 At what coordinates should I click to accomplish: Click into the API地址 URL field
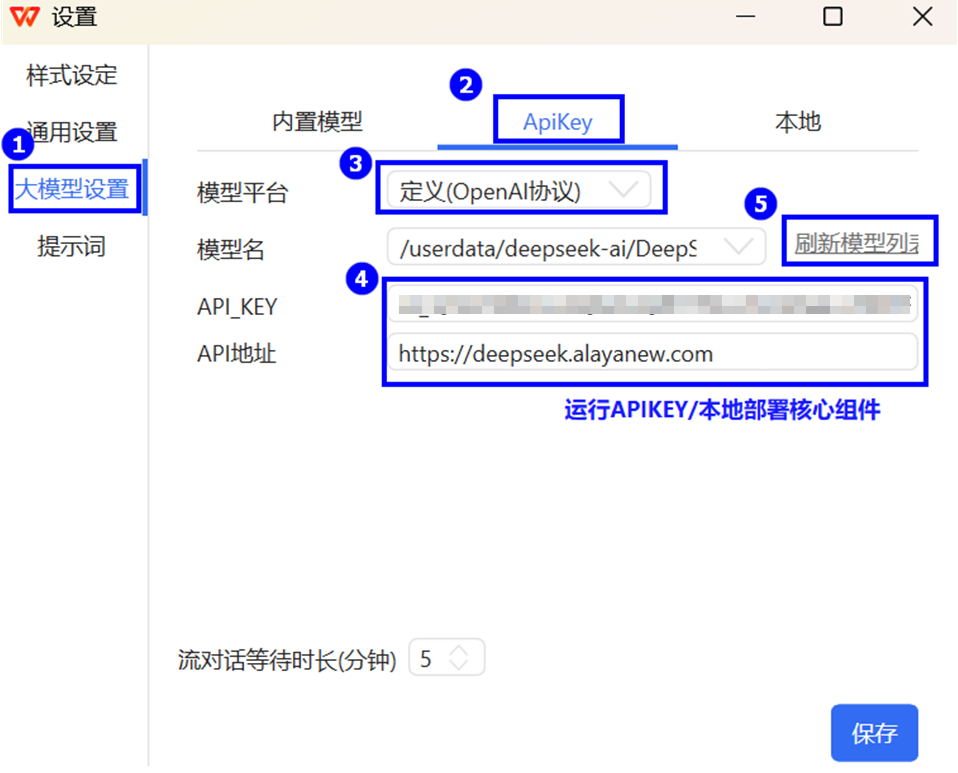coord(652,353)
